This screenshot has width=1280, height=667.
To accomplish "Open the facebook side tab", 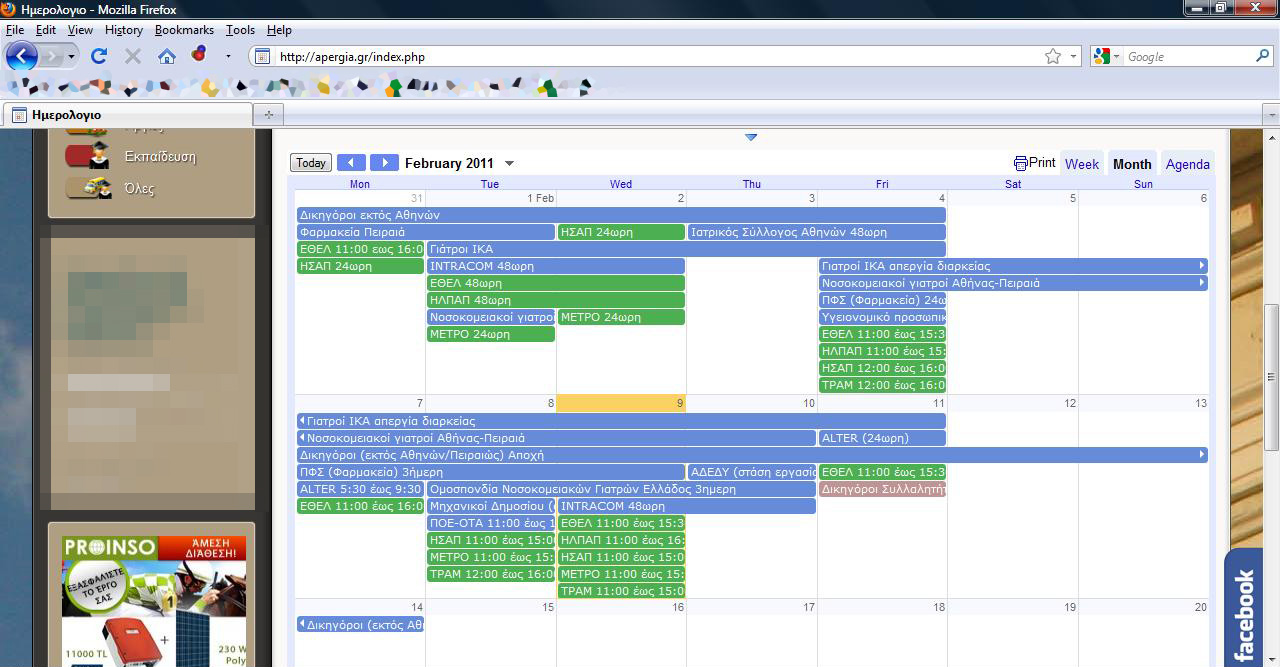I will [1243, 610].
